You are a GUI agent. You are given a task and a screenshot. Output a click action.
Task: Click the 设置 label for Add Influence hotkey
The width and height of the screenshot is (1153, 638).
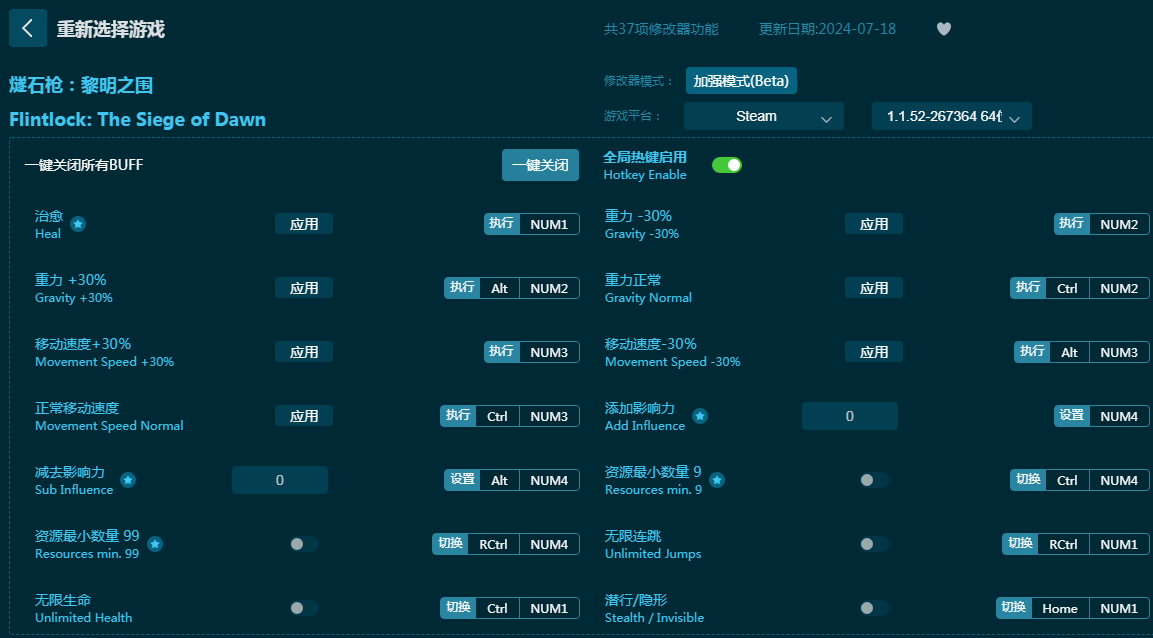coord(1071,415)
